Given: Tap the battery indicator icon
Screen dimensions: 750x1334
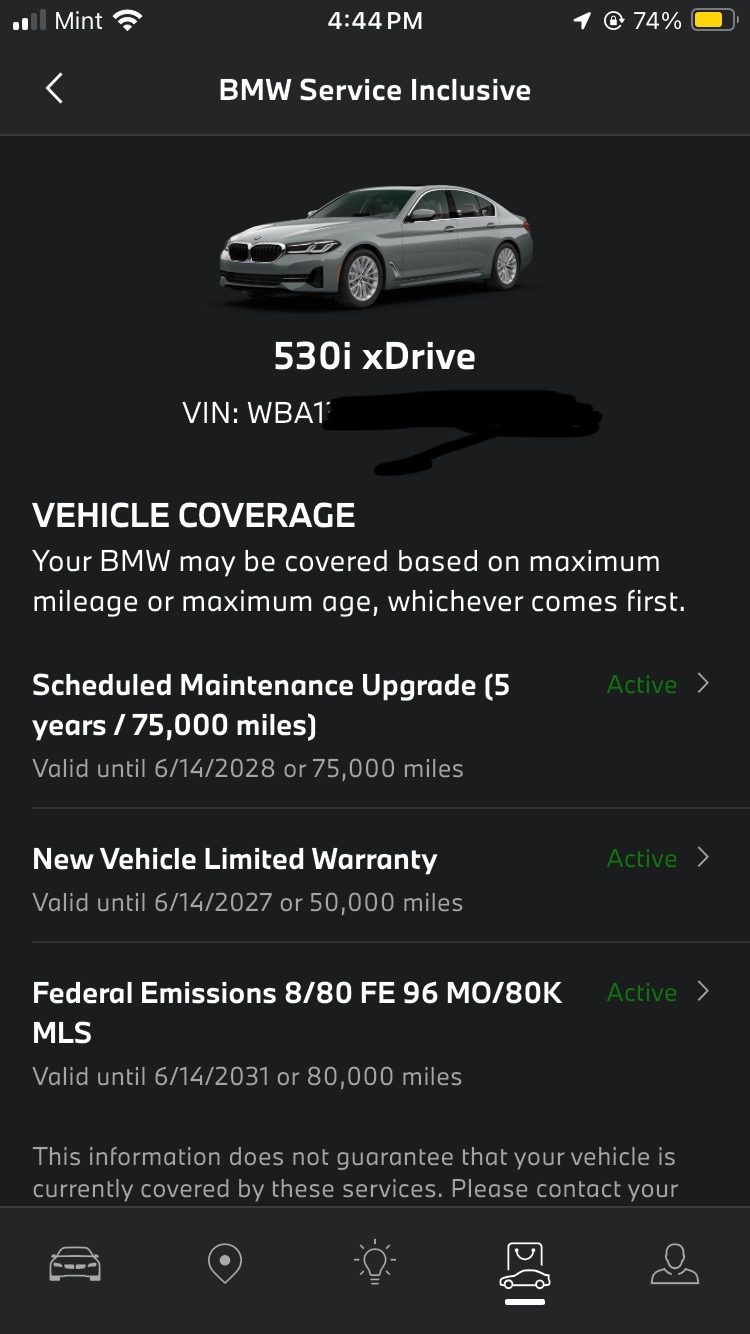Looking at the screenshot, I should pyautogui.click(x=714, y=20).
